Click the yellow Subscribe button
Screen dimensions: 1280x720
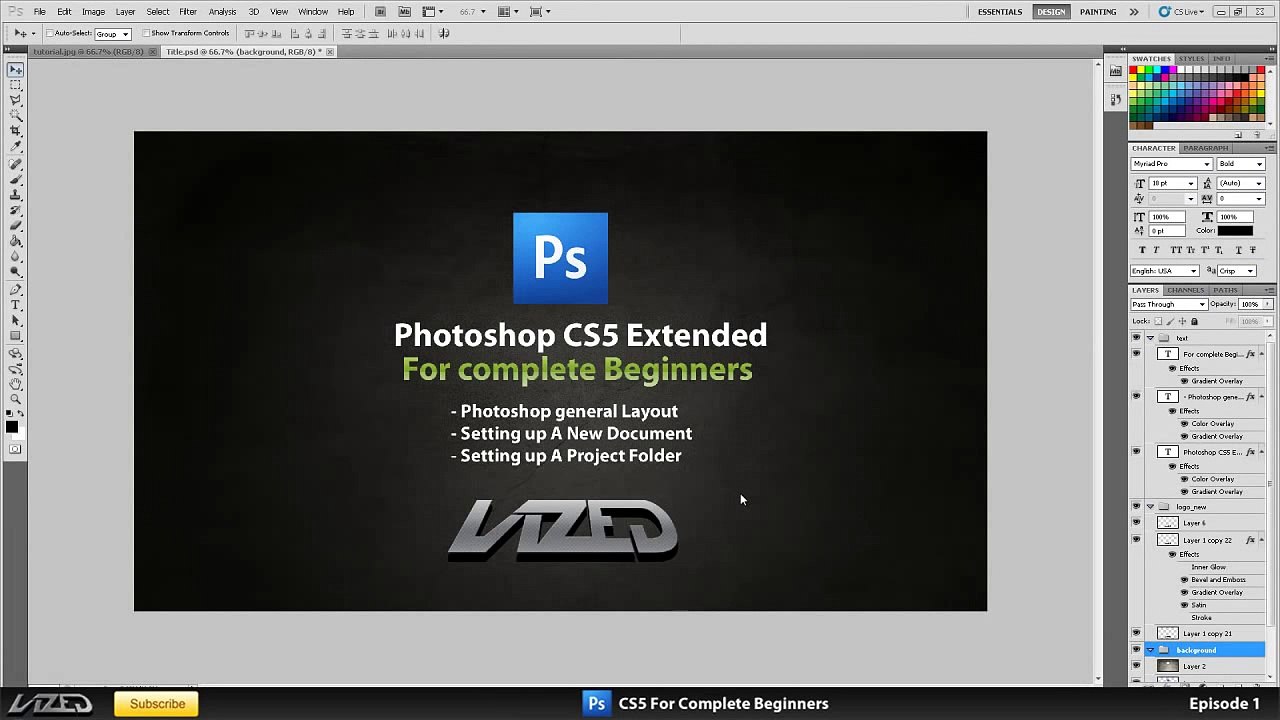(157, 704)
